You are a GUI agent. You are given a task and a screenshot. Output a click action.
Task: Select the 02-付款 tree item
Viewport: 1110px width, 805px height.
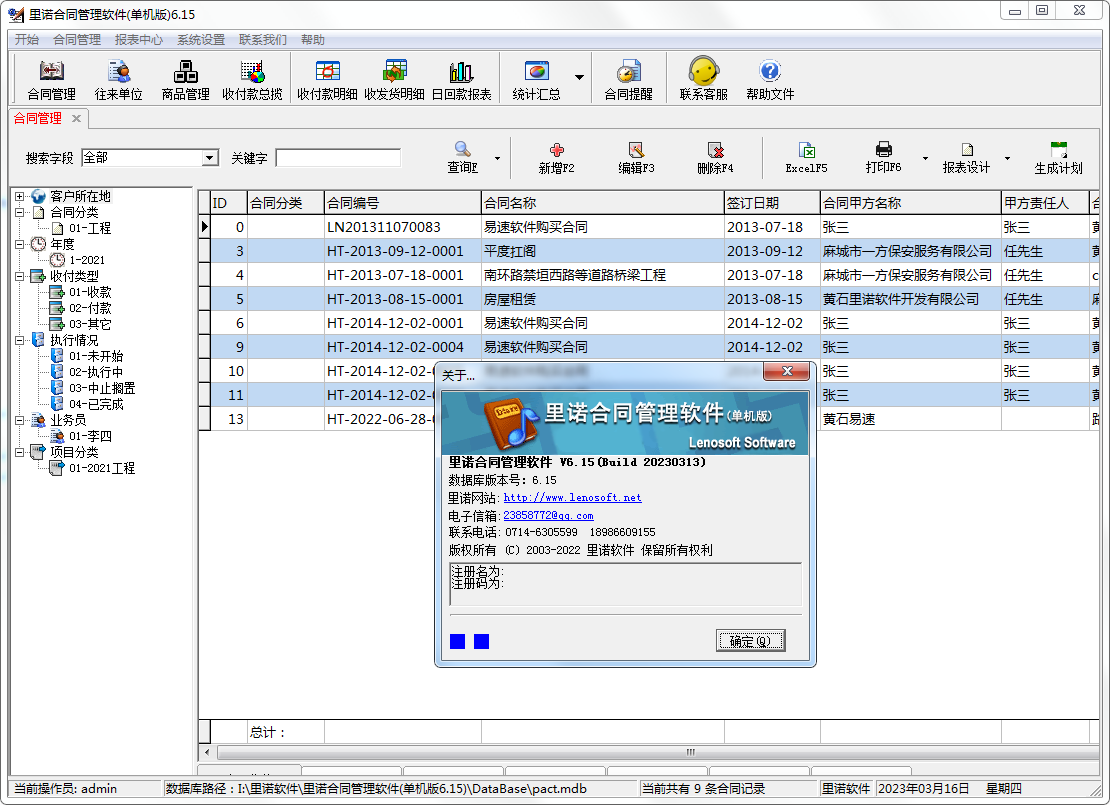point(90,308)
